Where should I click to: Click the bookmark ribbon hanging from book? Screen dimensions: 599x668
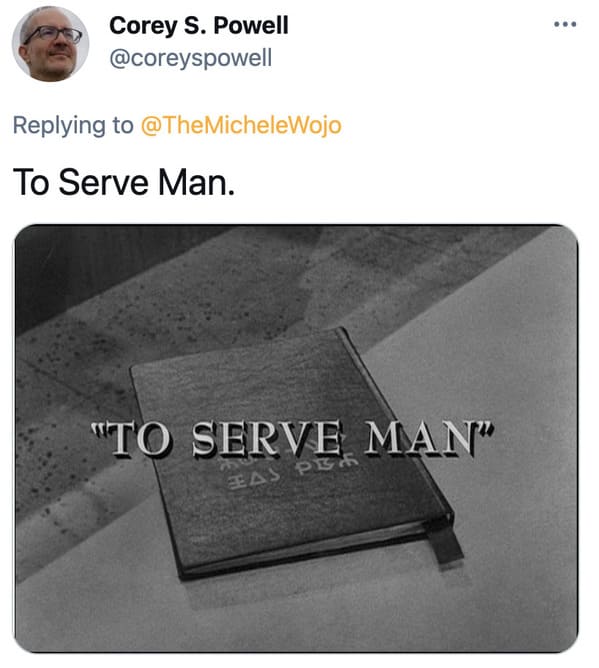tap(446, 541)
